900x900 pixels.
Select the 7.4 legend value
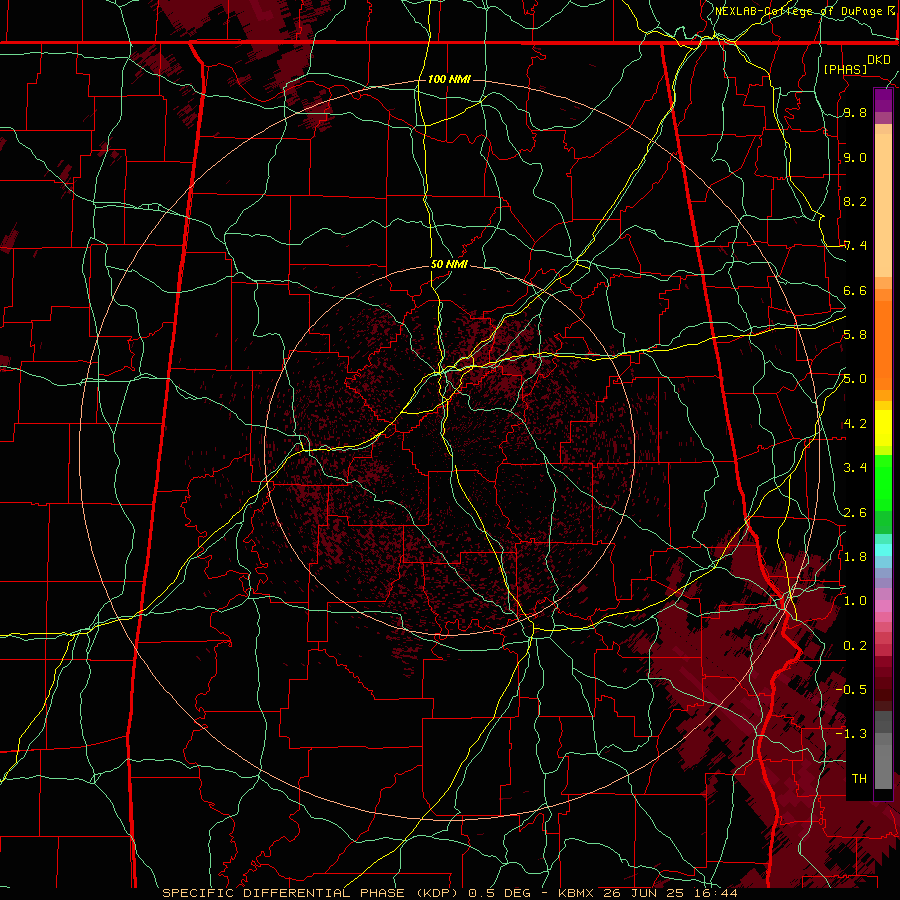(x=855, y=246)
